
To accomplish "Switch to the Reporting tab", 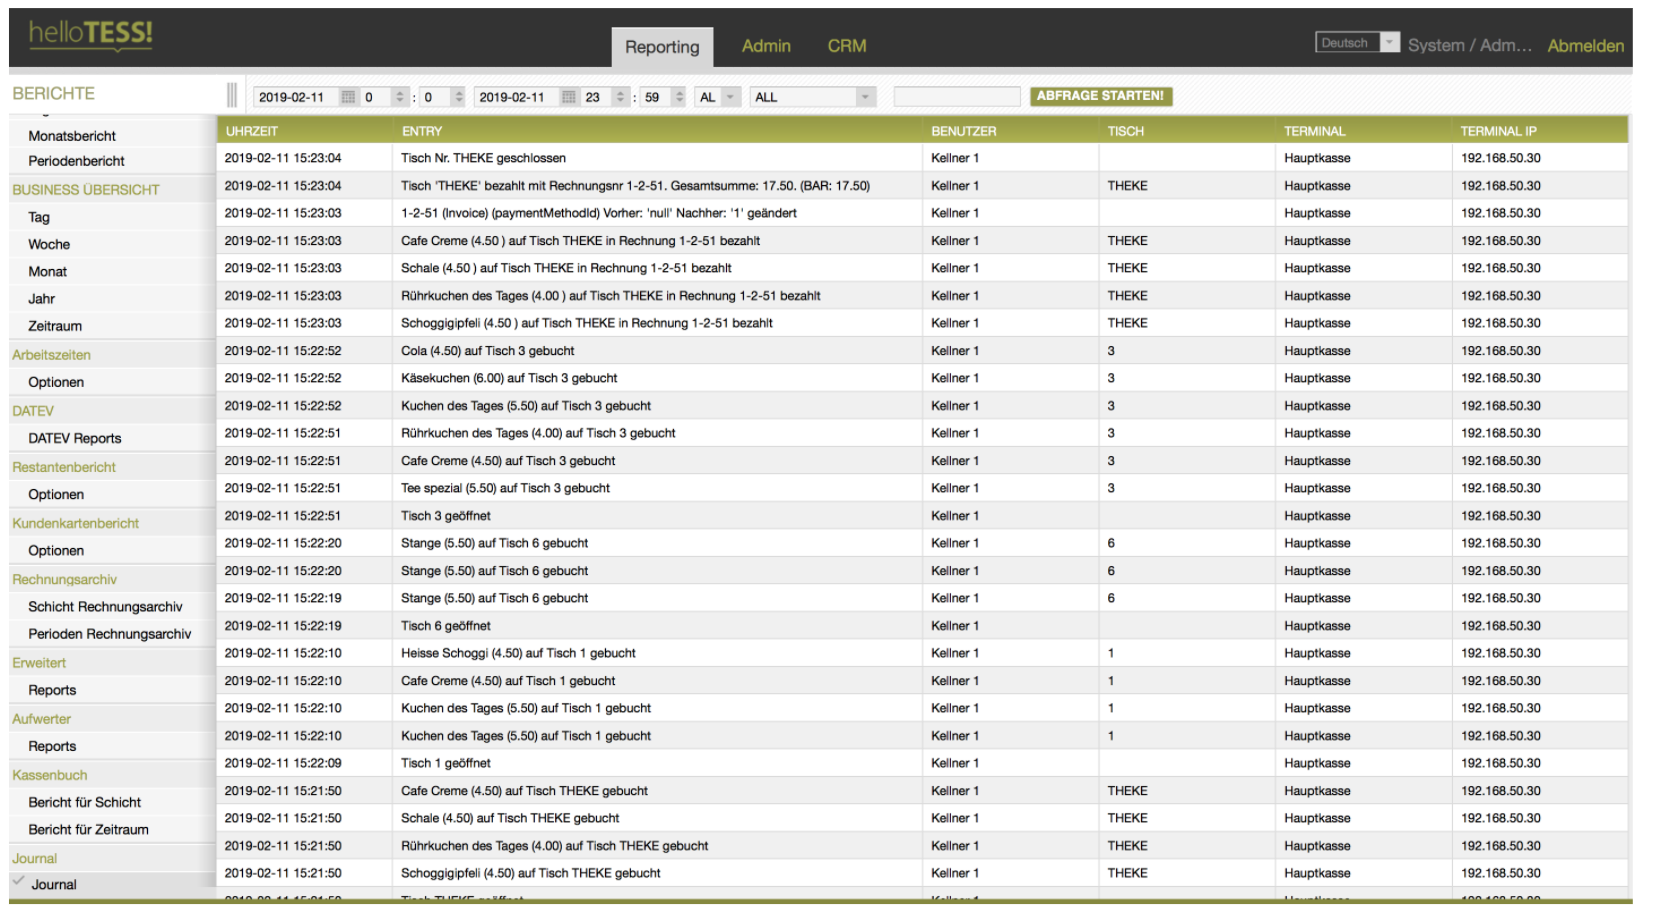I will click(x=662, y=47).
